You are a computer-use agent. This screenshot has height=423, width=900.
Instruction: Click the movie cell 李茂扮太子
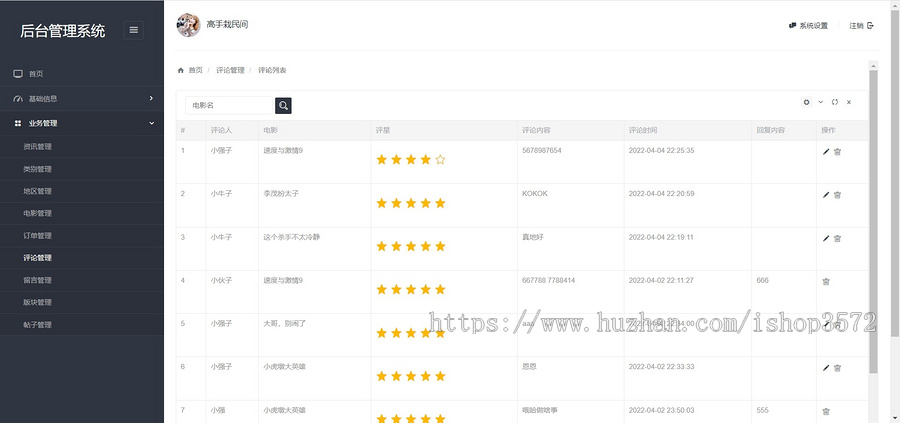coord(281,194)
